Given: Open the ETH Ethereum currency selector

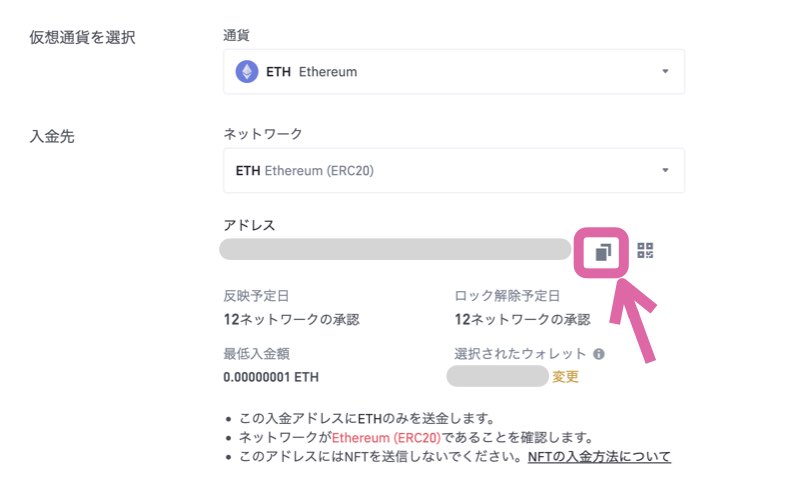Looking at the screenshot, I should tap(454, 72).
